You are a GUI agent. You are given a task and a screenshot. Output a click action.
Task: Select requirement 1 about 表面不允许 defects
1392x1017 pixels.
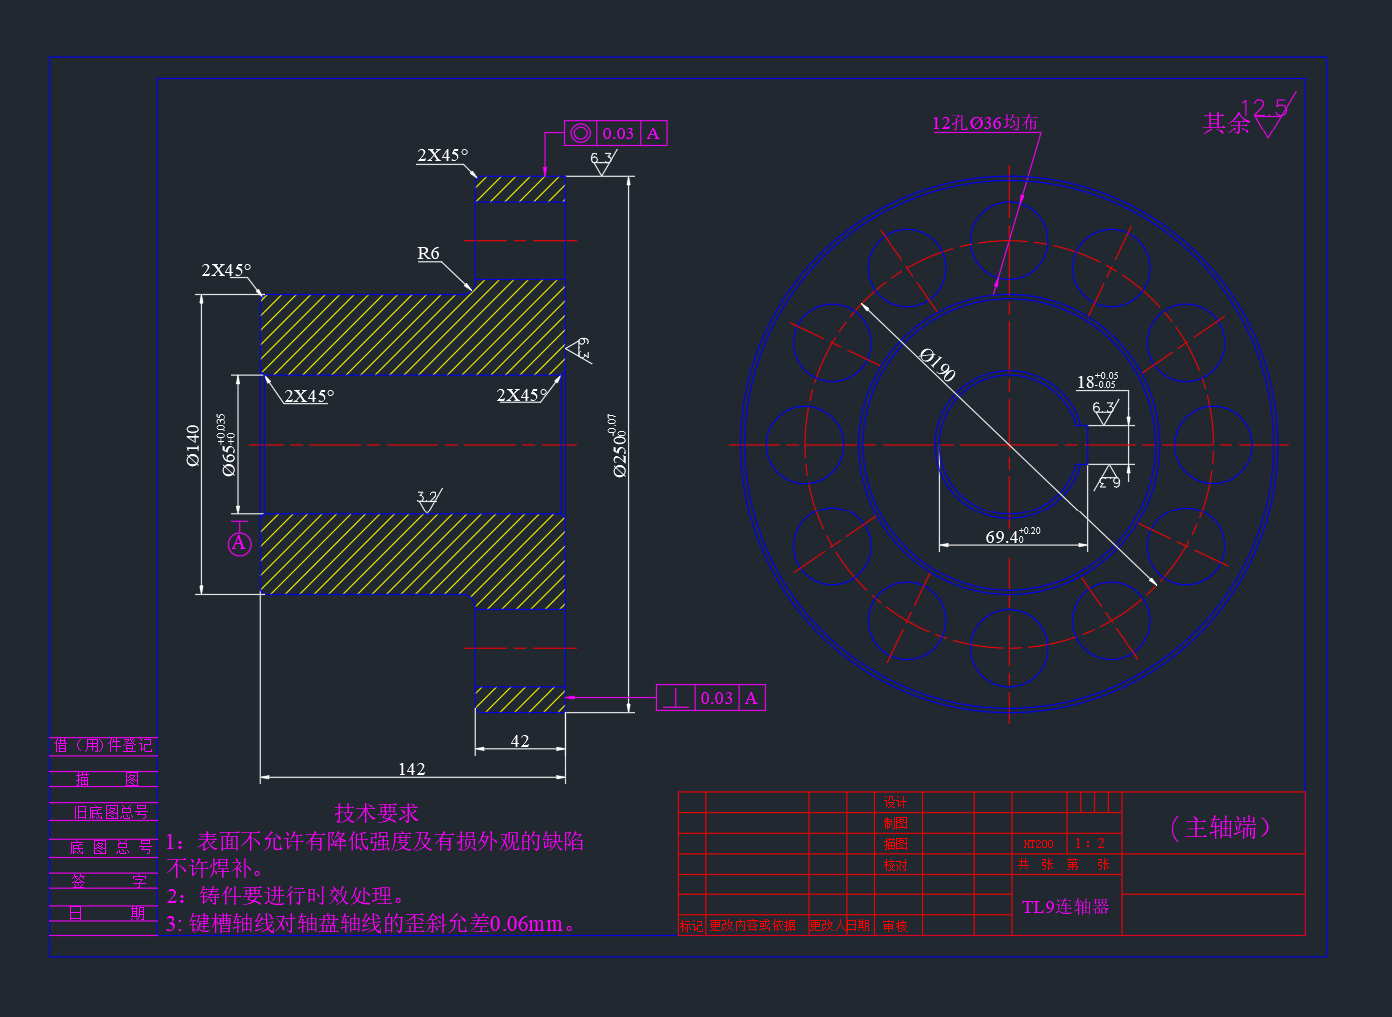375,841
